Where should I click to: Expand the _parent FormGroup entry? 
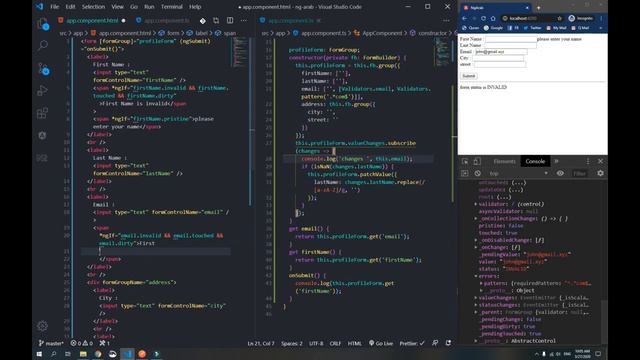[476, 312]
